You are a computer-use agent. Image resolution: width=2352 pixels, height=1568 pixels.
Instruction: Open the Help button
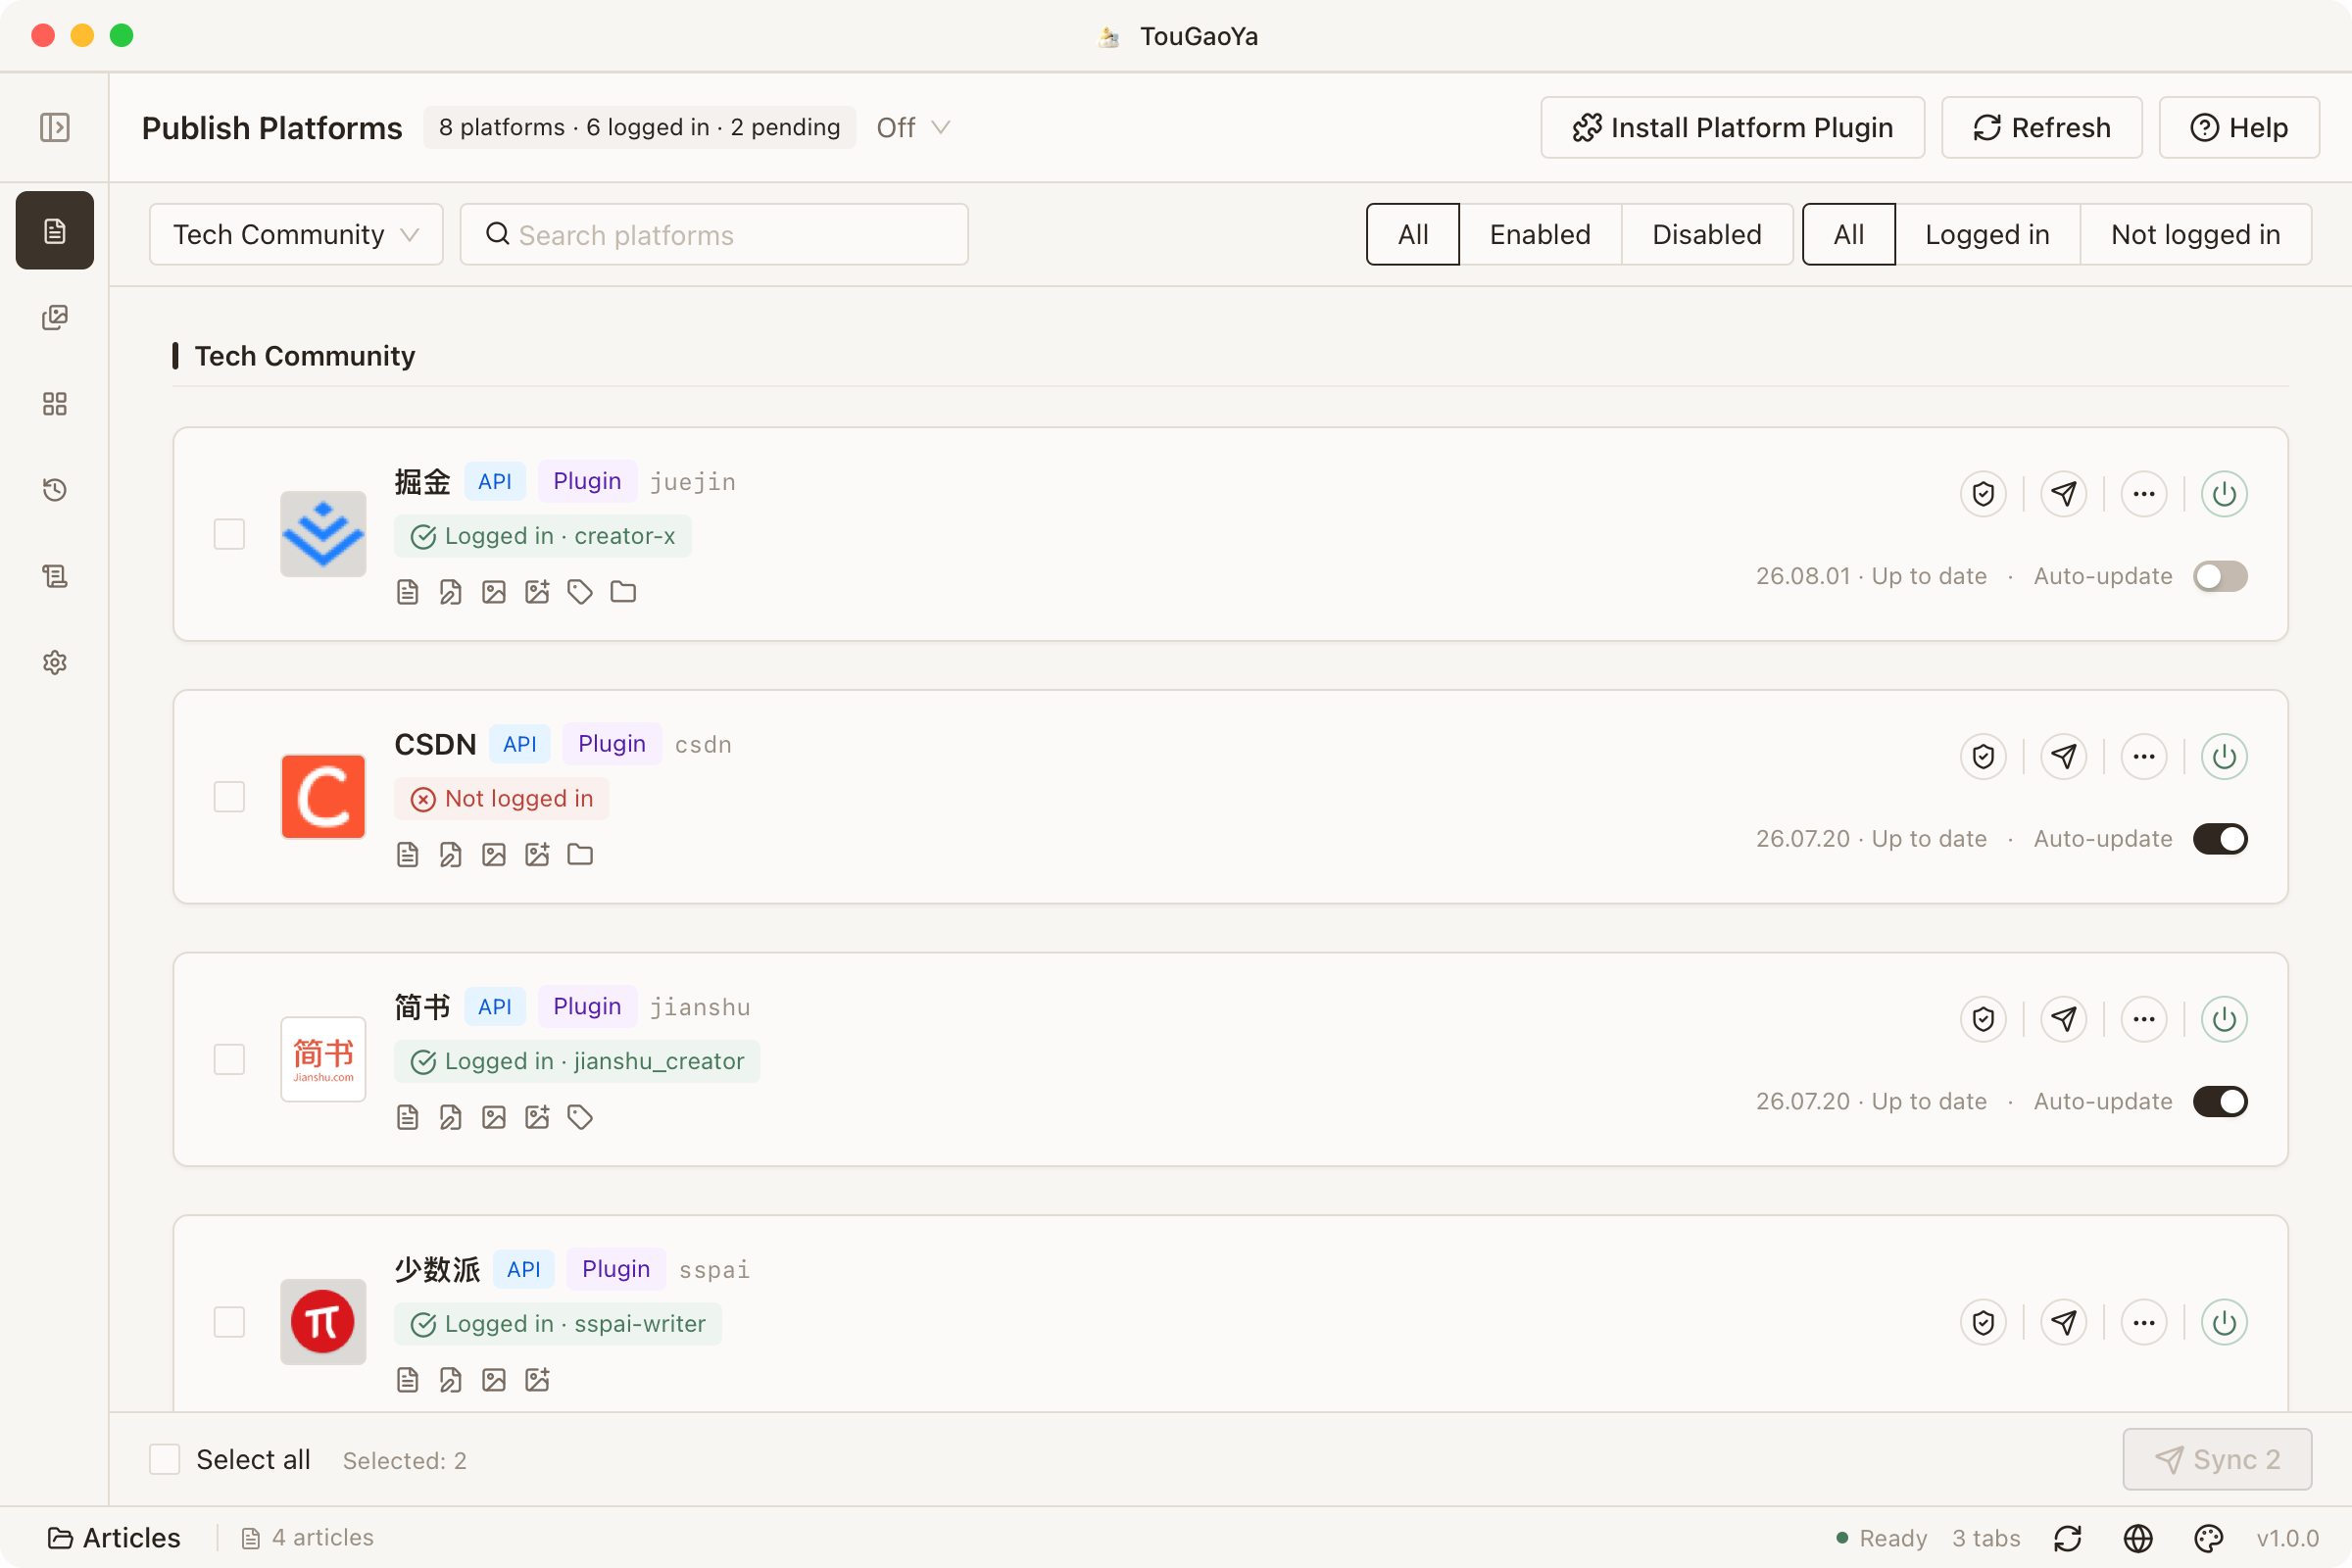click(x=2239, y=127)
